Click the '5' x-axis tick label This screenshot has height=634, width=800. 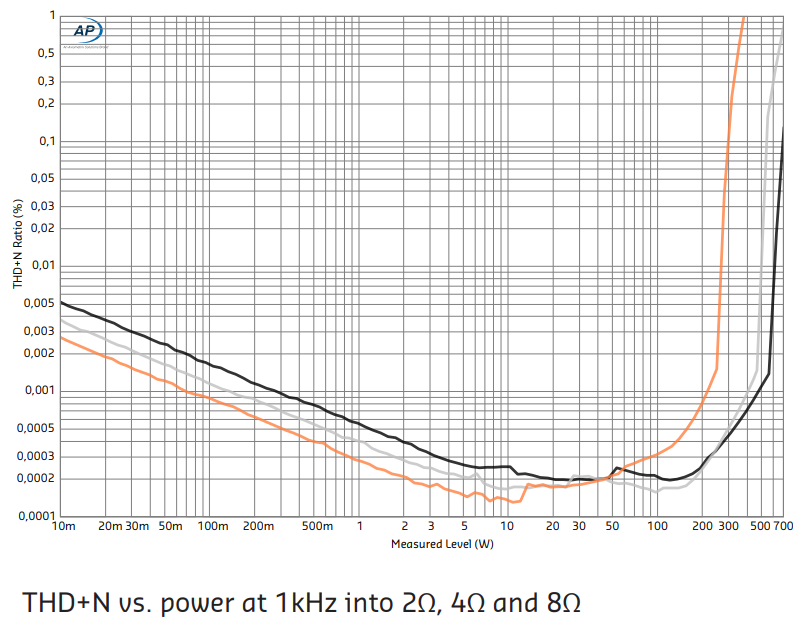point(464,526)
